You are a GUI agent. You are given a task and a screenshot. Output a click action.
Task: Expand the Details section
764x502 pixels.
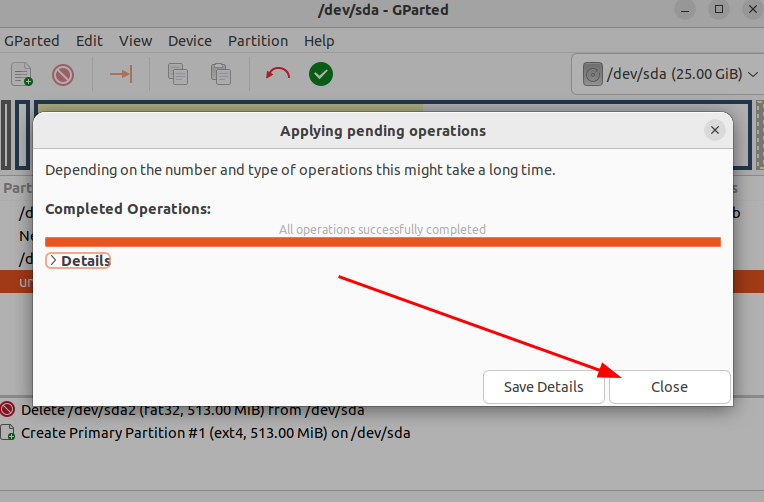(78, 260)
